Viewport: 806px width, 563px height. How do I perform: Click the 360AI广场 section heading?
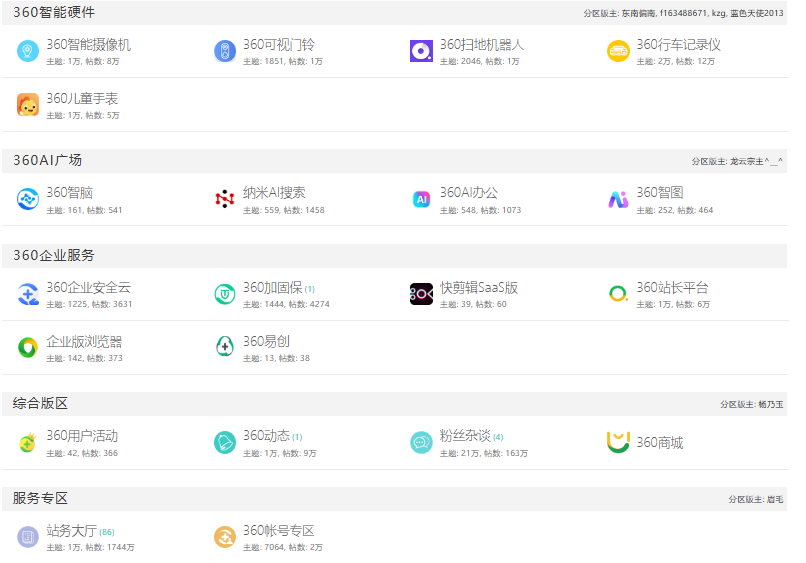(x=47, y=161)
